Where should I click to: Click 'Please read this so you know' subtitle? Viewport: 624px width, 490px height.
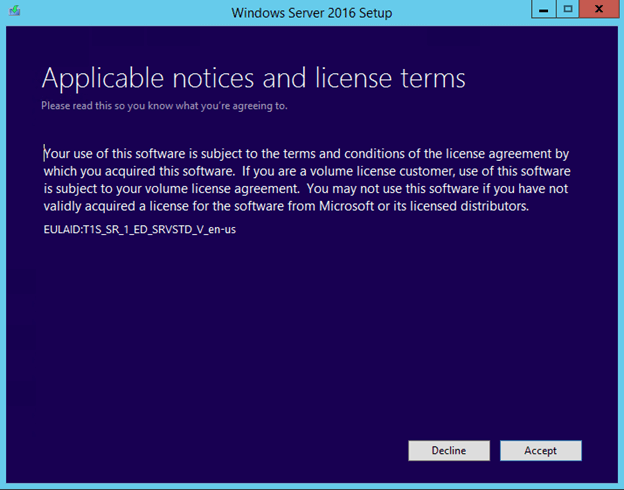click(x=164, y=106)
